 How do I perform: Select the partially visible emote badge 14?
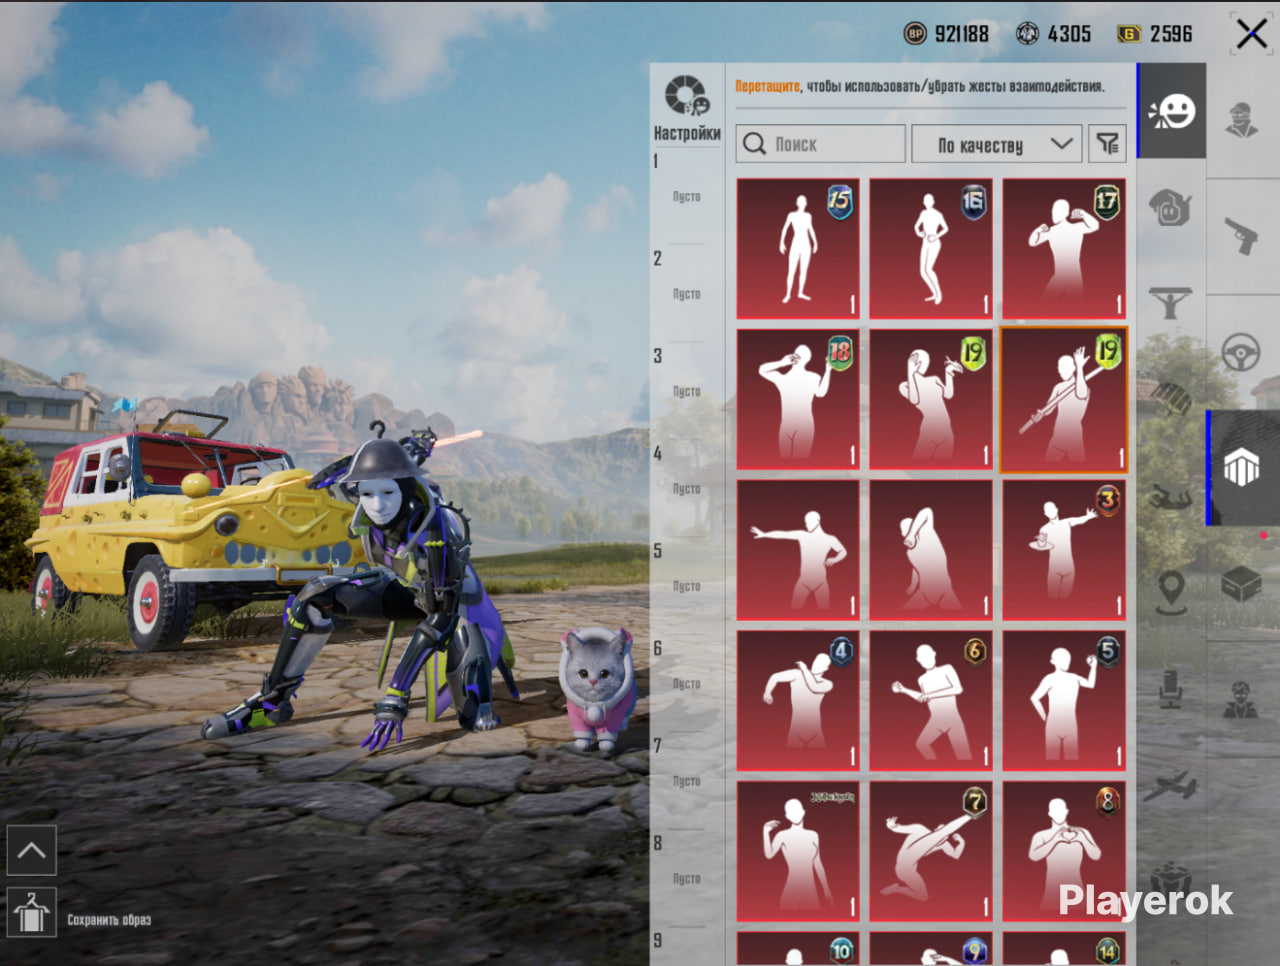pos(1064,949)
